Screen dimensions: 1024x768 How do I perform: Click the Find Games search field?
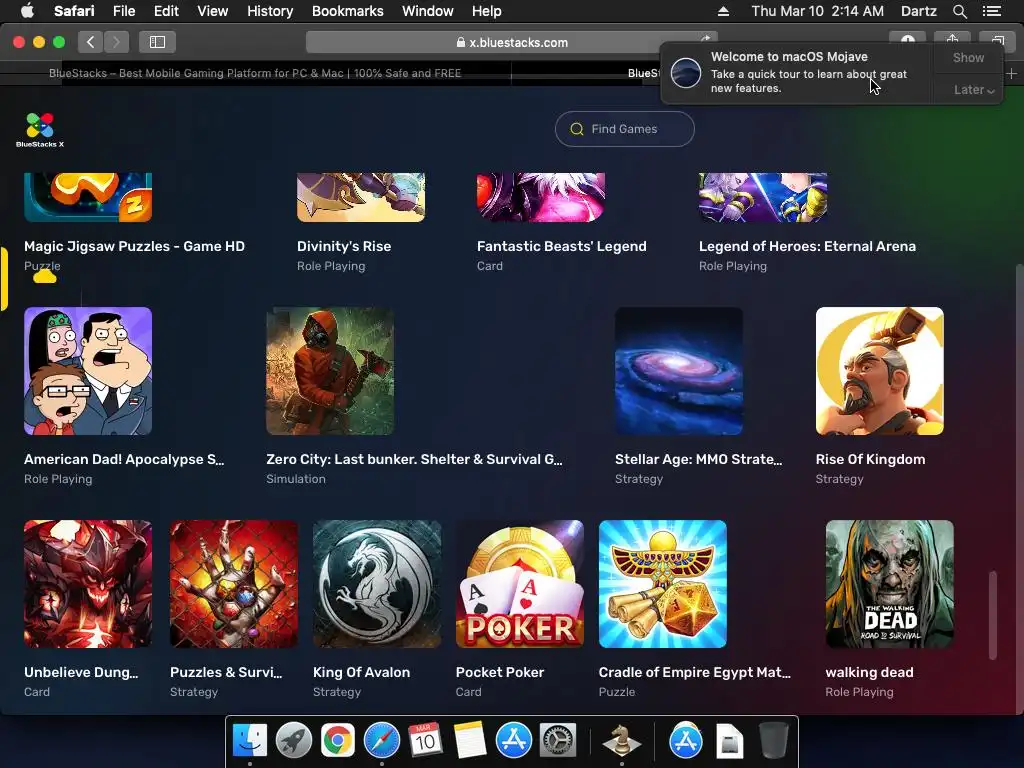coord(624,129)
